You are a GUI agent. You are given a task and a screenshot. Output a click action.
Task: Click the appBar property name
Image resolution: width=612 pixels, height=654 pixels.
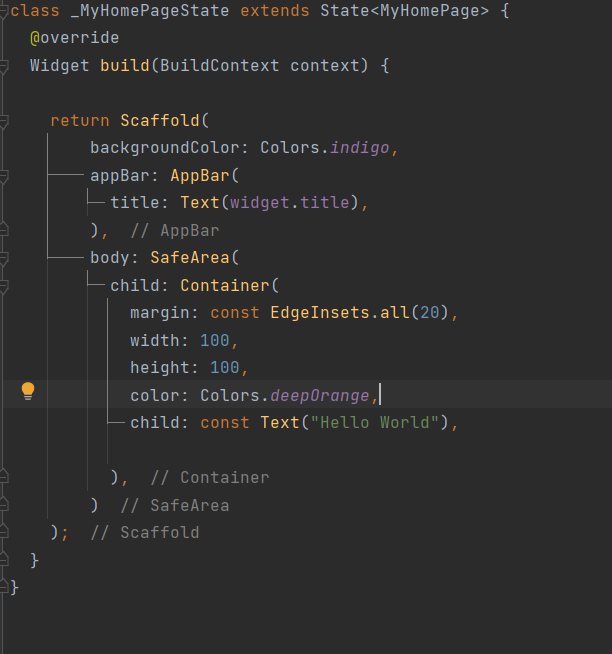pyautogui.click(x=119, y=176)
